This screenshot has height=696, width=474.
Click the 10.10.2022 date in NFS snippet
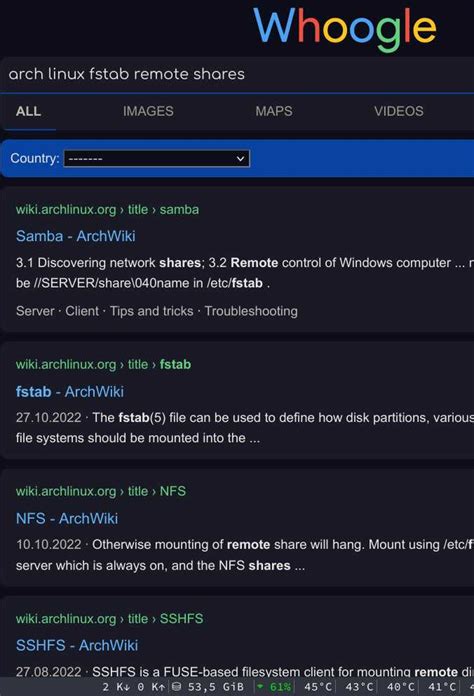(49, 545)
